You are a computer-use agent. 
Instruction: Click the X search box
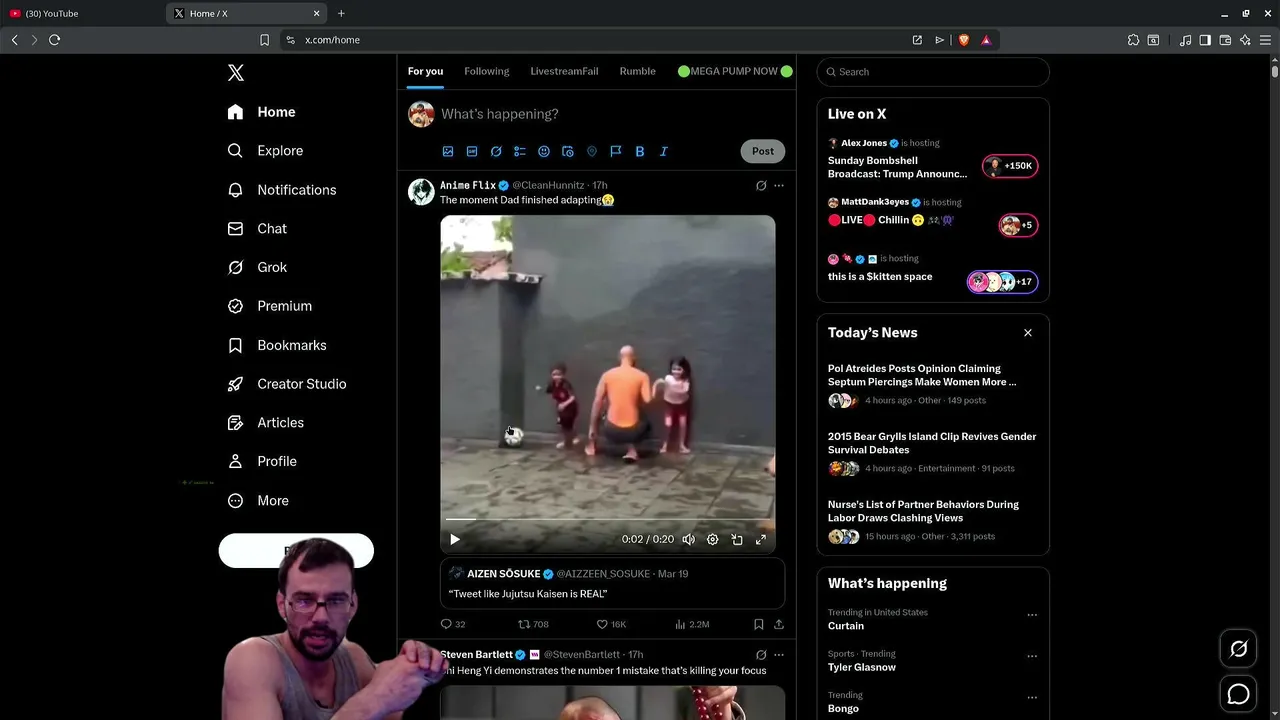[933, 72]
